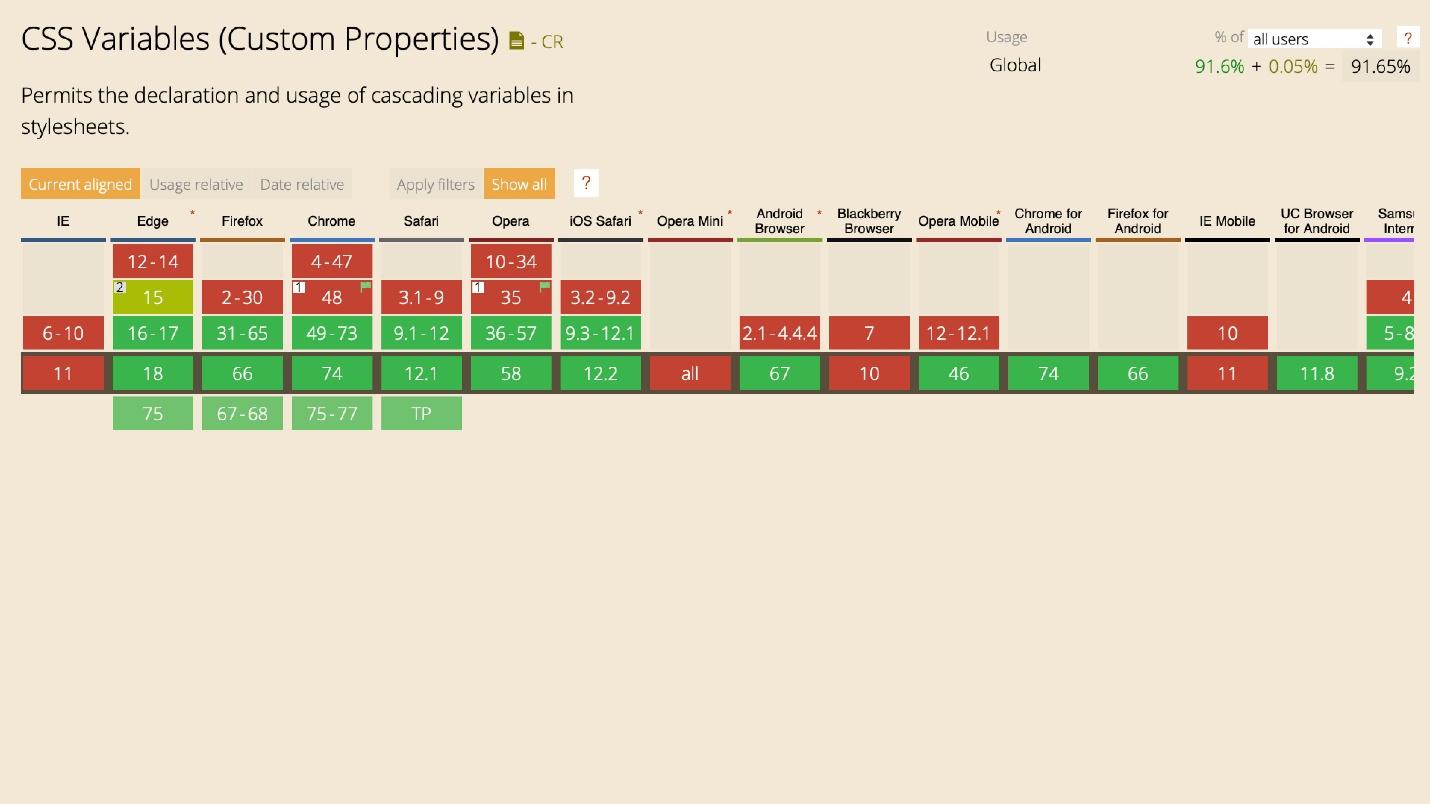Click the 91.65% total usage value
This screenshot has width=1430, height=804.
[1380, 66]
